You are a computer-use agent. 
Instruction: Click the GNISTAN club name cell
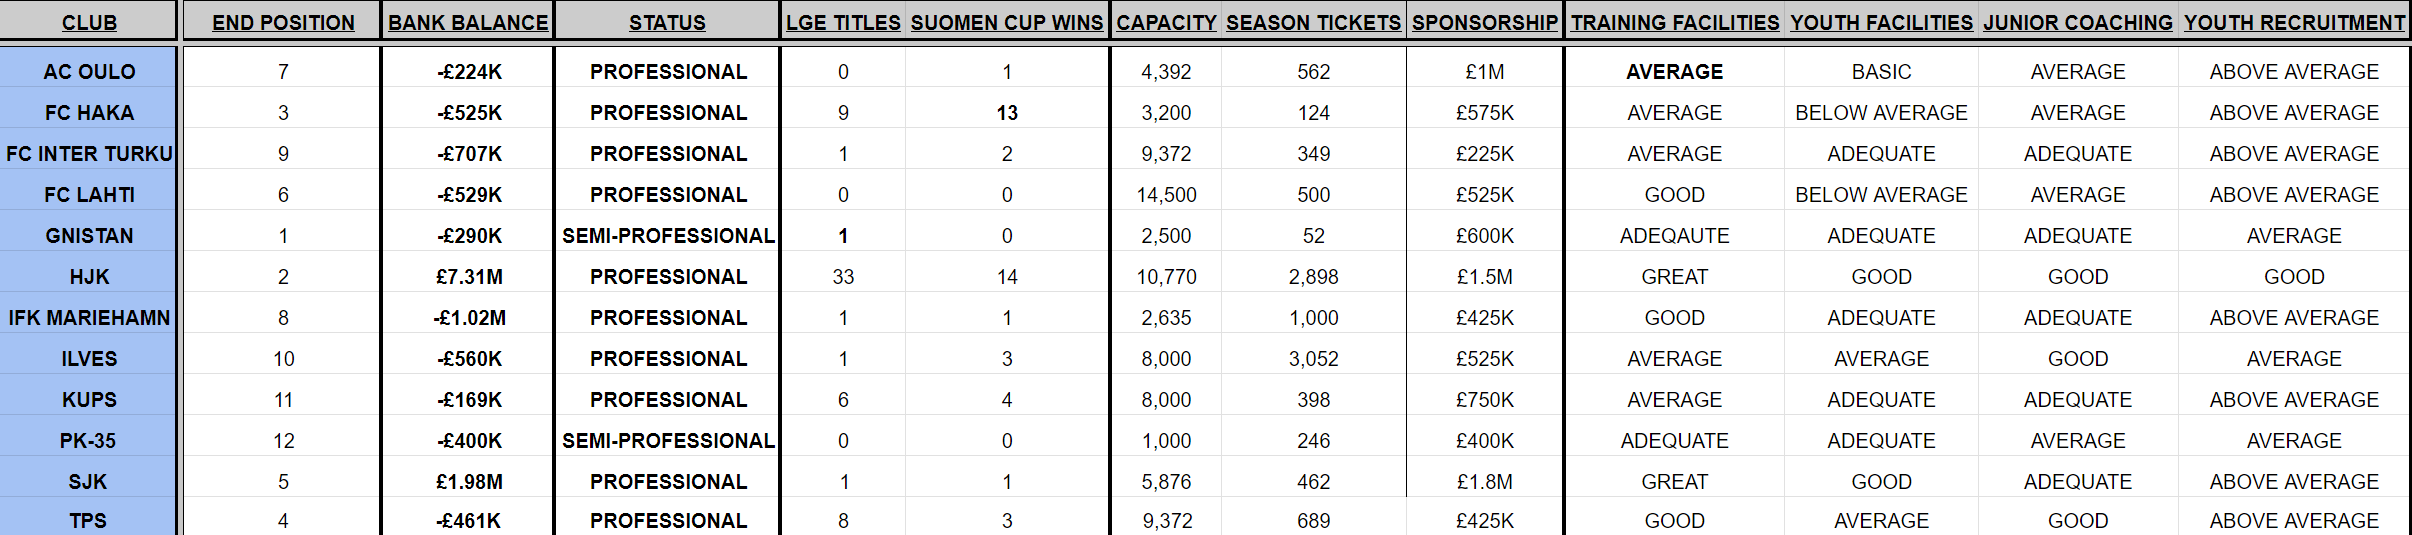(x=89, y=236)
